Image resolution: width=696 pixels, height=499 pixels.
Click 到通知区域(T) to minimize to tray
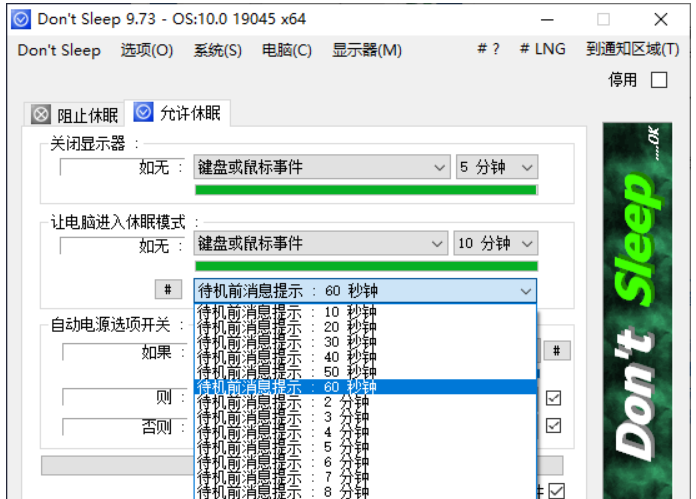click(x=633, y=49)
